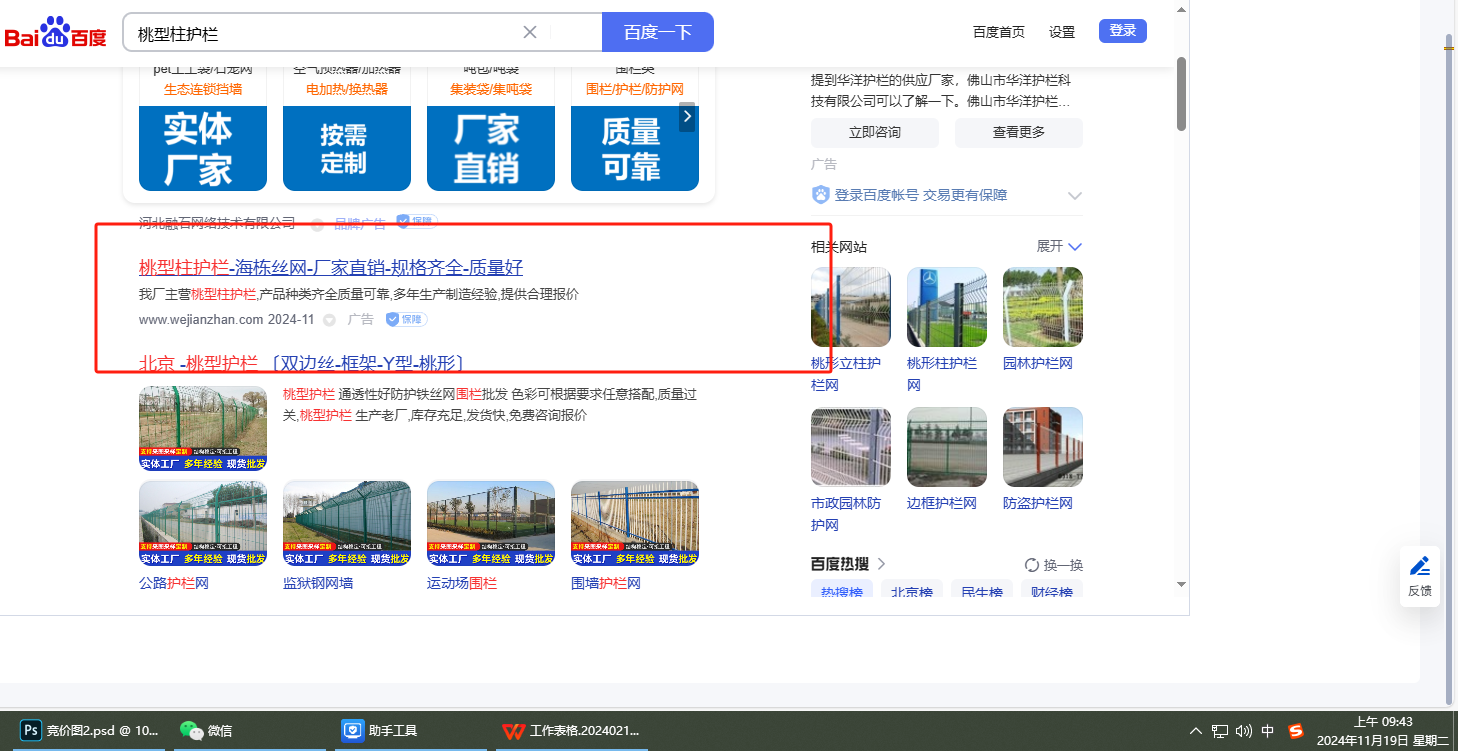Click the 保障 badge beside www.wejianzhan.com
This screenshot has width=1458, height=751.
pyautogui.click(x=407, y=319)
